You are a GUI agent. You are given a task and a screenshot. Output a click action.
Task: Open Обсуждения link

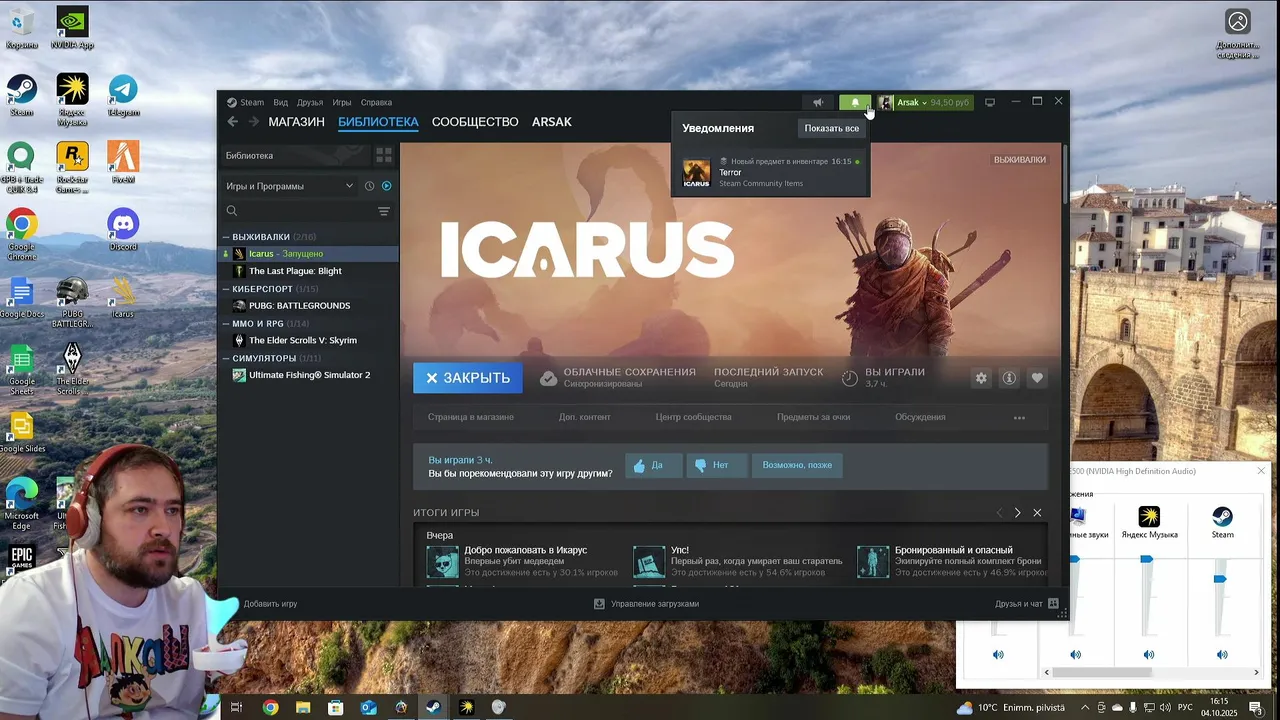point(920,417)
